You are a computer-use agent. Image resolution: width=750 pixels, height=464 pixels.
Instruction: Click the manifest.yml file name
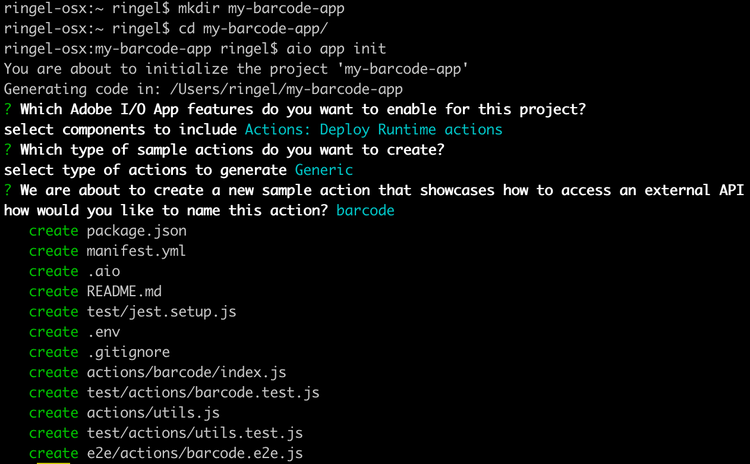[136, 251]
